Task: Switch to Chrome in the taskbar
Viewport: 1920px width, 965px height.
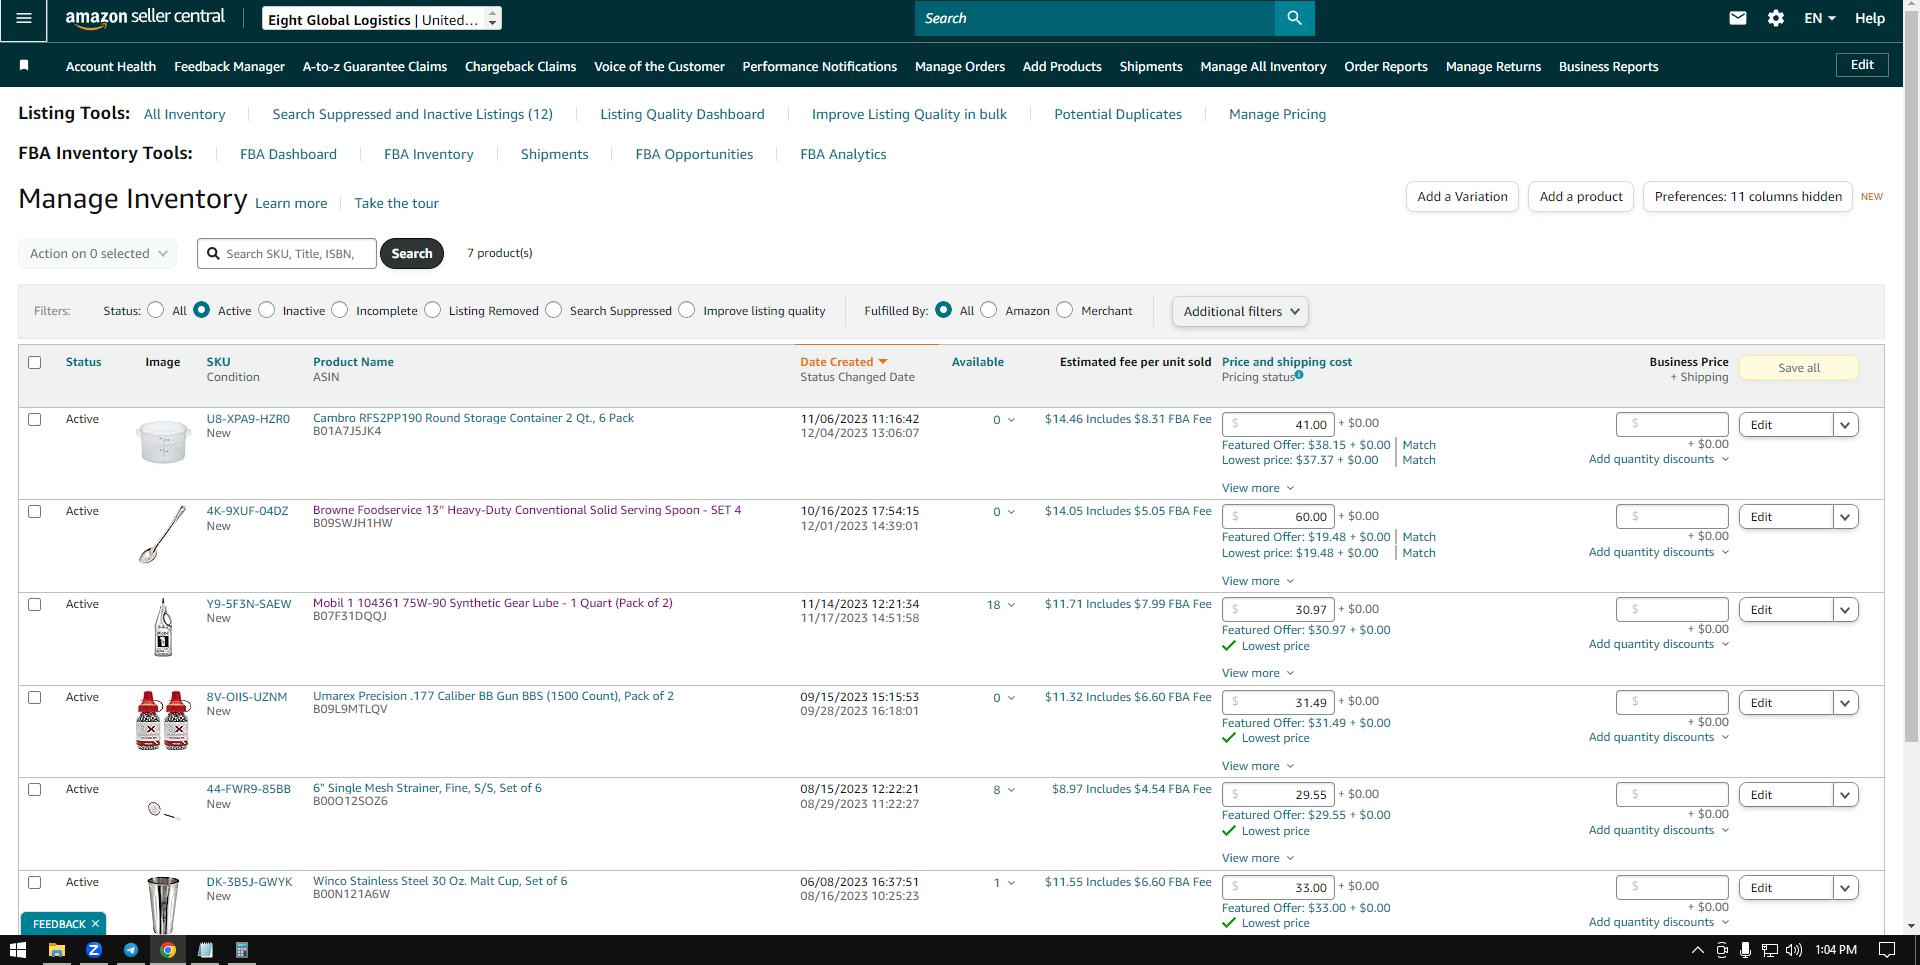Action: tap(168, 950)
